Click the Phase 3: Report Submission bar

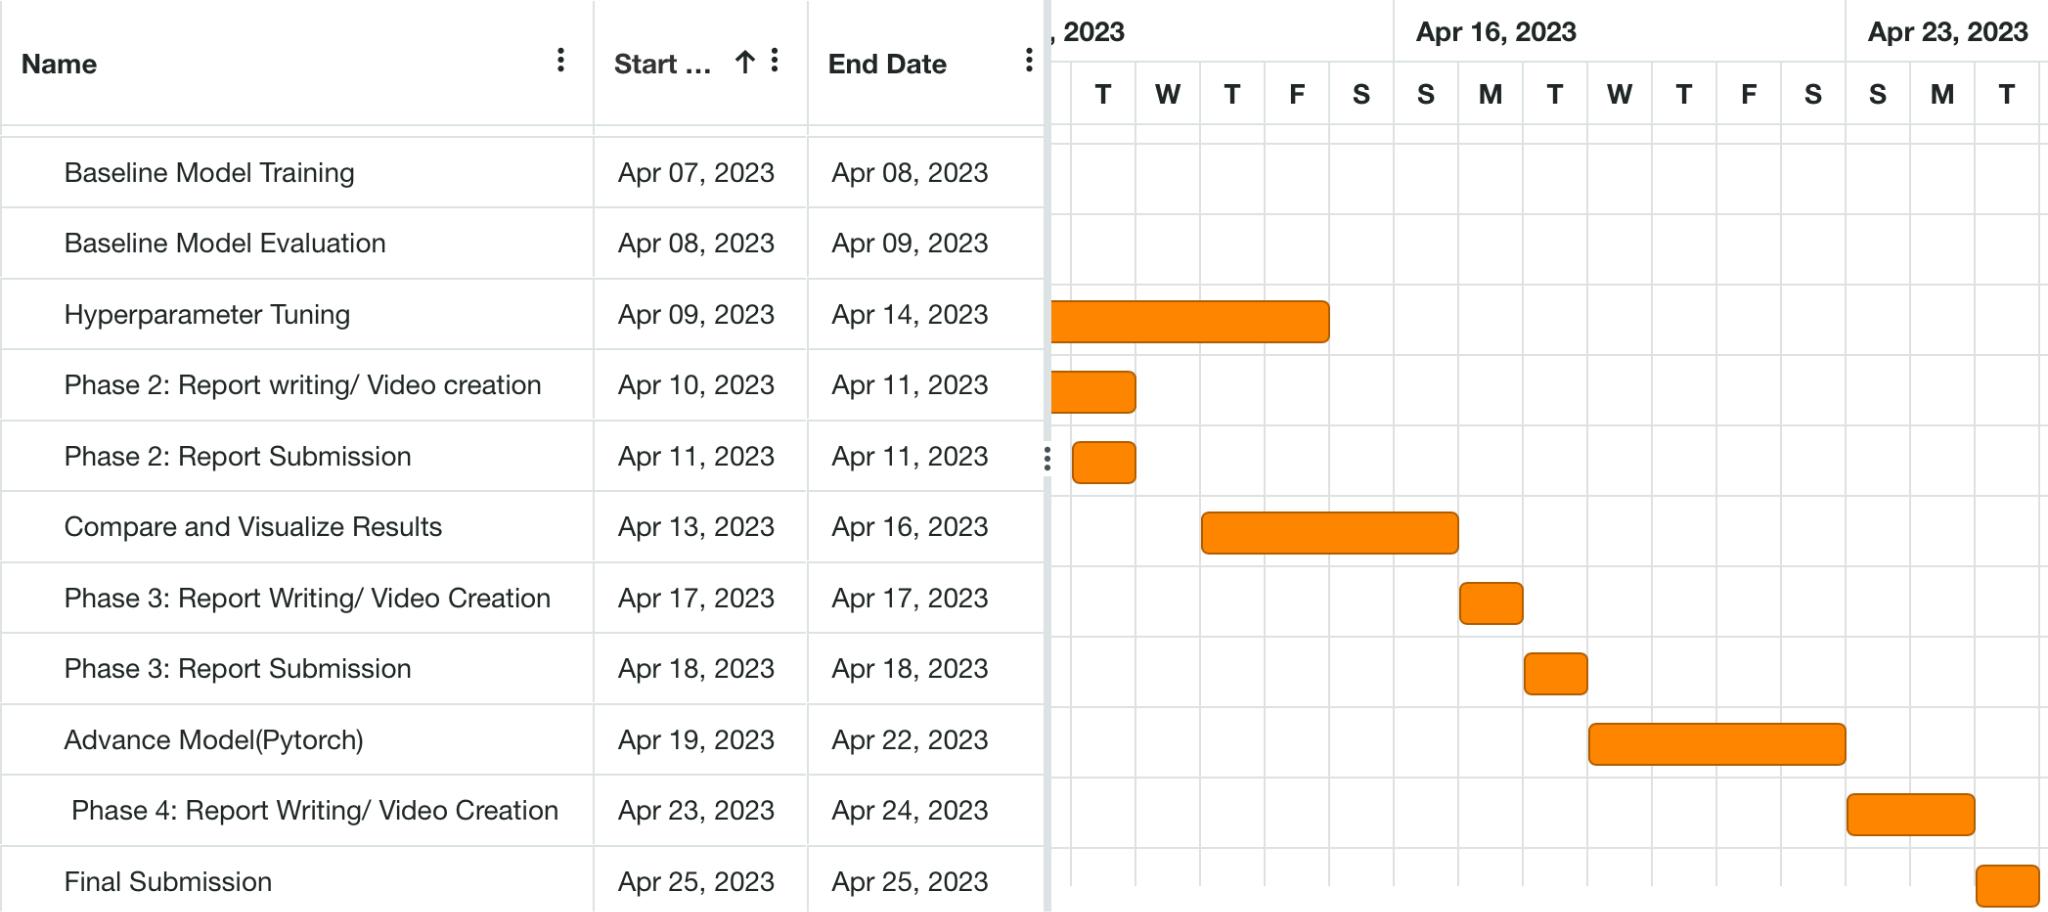(x=1554, y=669)
